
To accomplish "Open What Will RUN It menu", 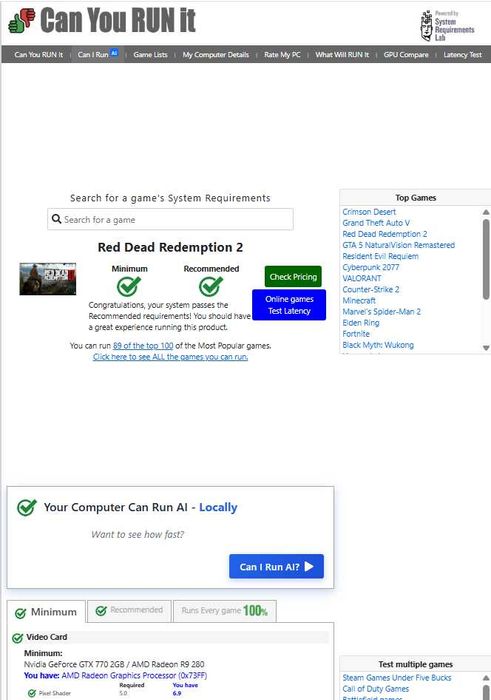I will click(342, 54).
